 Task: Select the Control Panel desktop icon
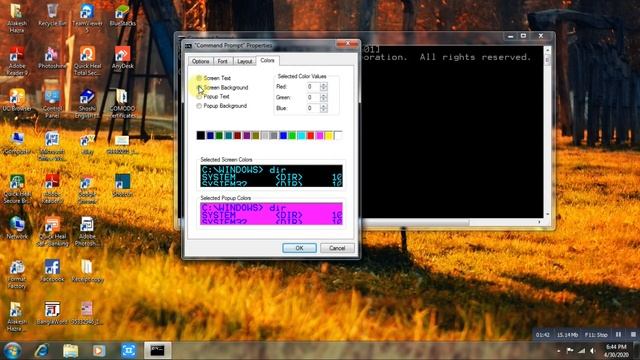[x=52, y=104]
